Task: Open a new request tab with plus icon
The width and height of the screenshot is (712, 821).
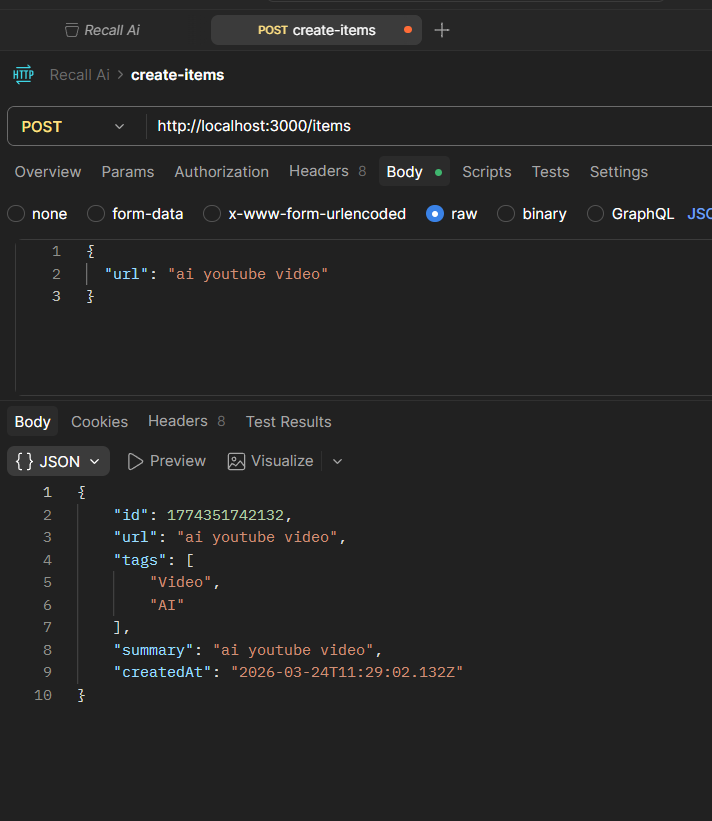Action: tap(442, 30)
